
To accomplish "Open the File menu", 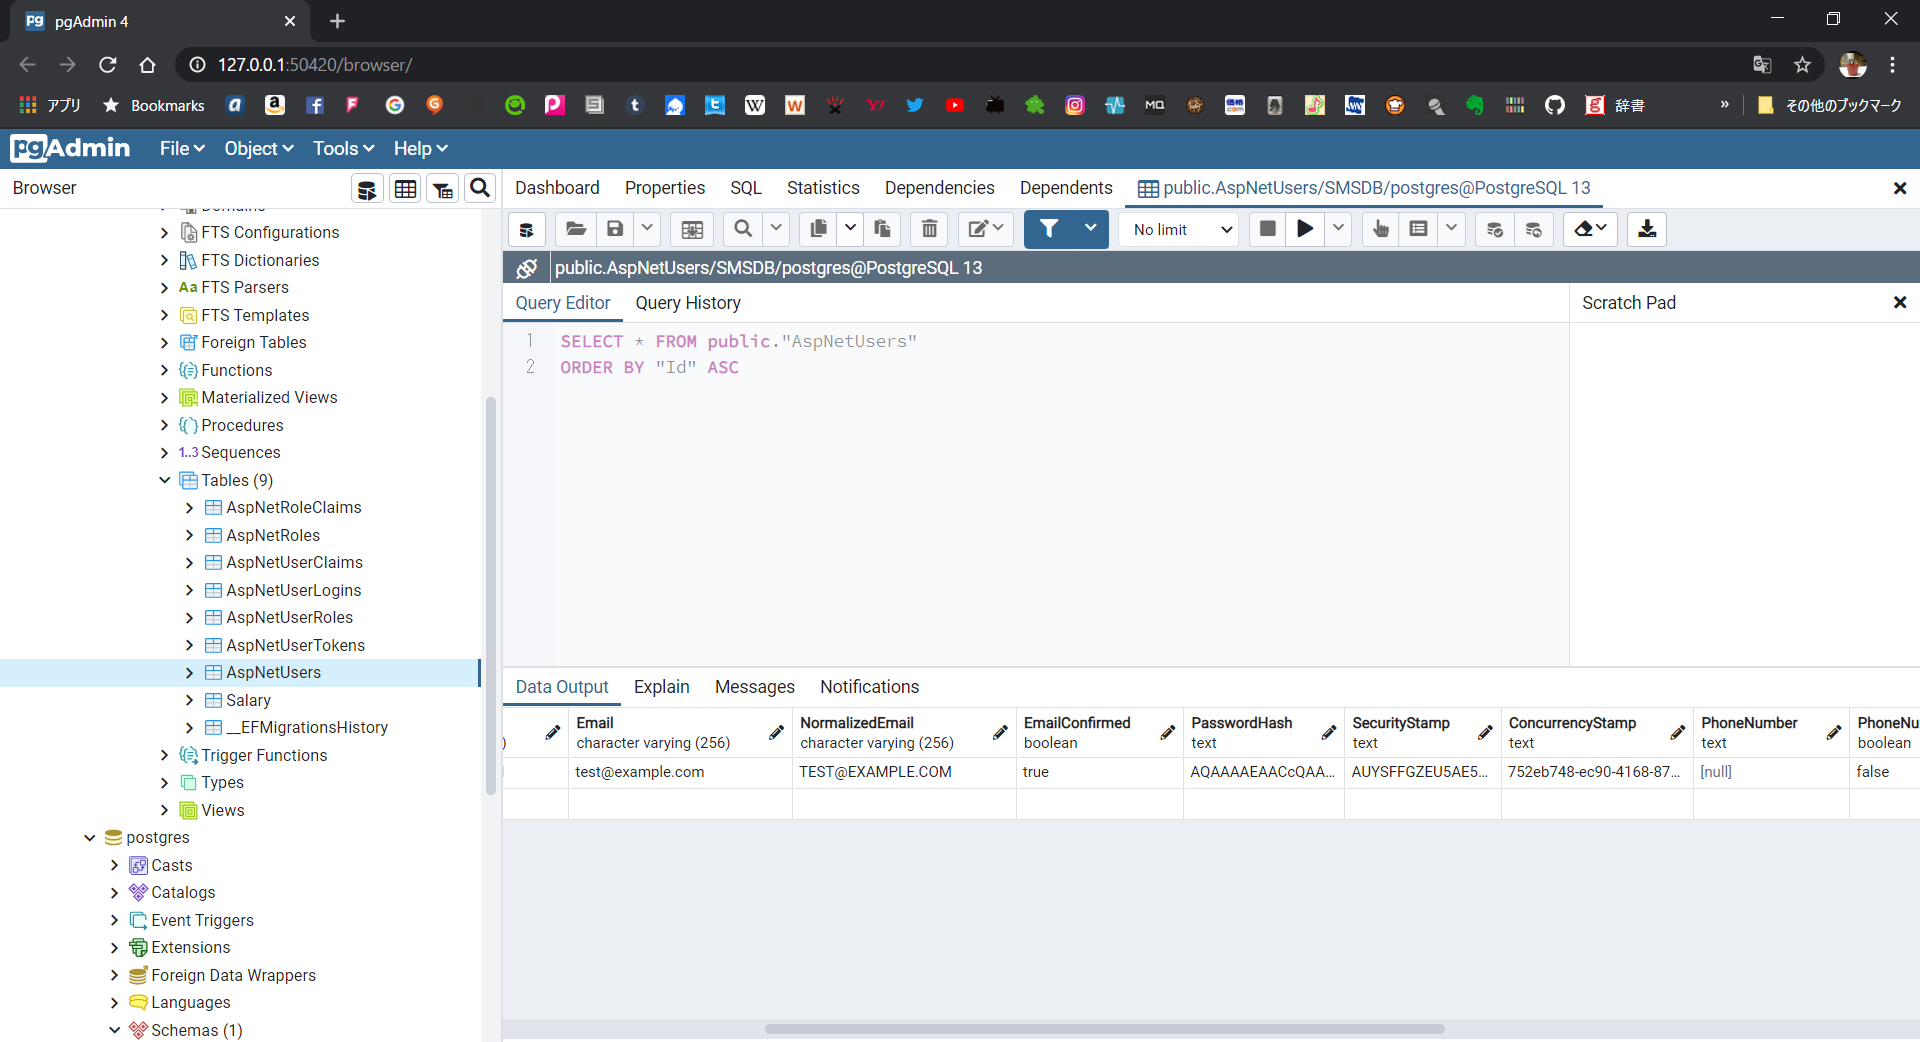I will point(182,149).
